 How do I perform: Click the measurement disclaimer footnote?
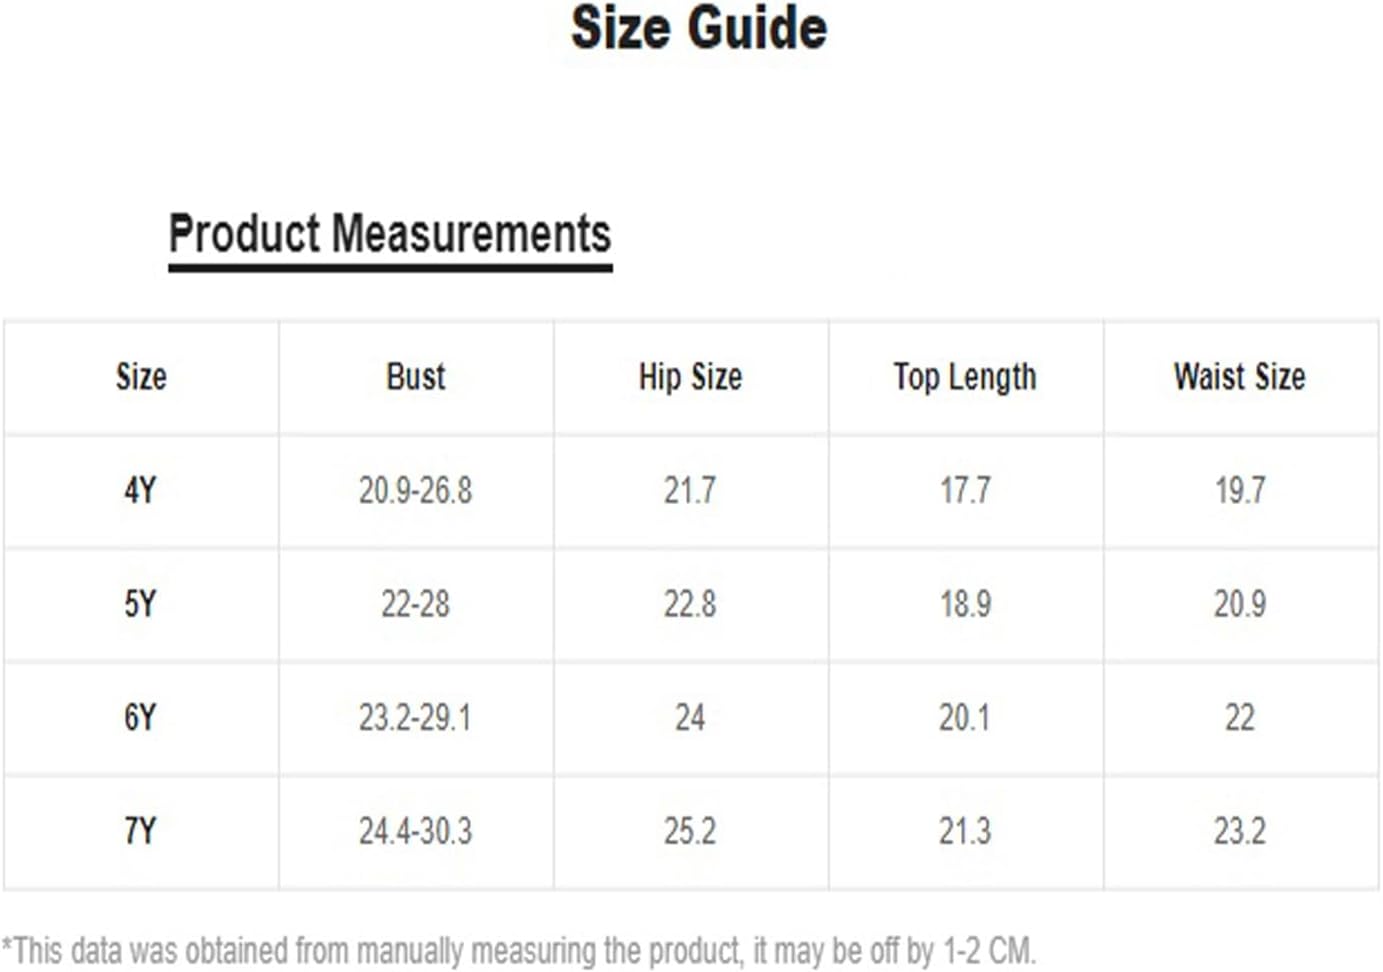519,950
